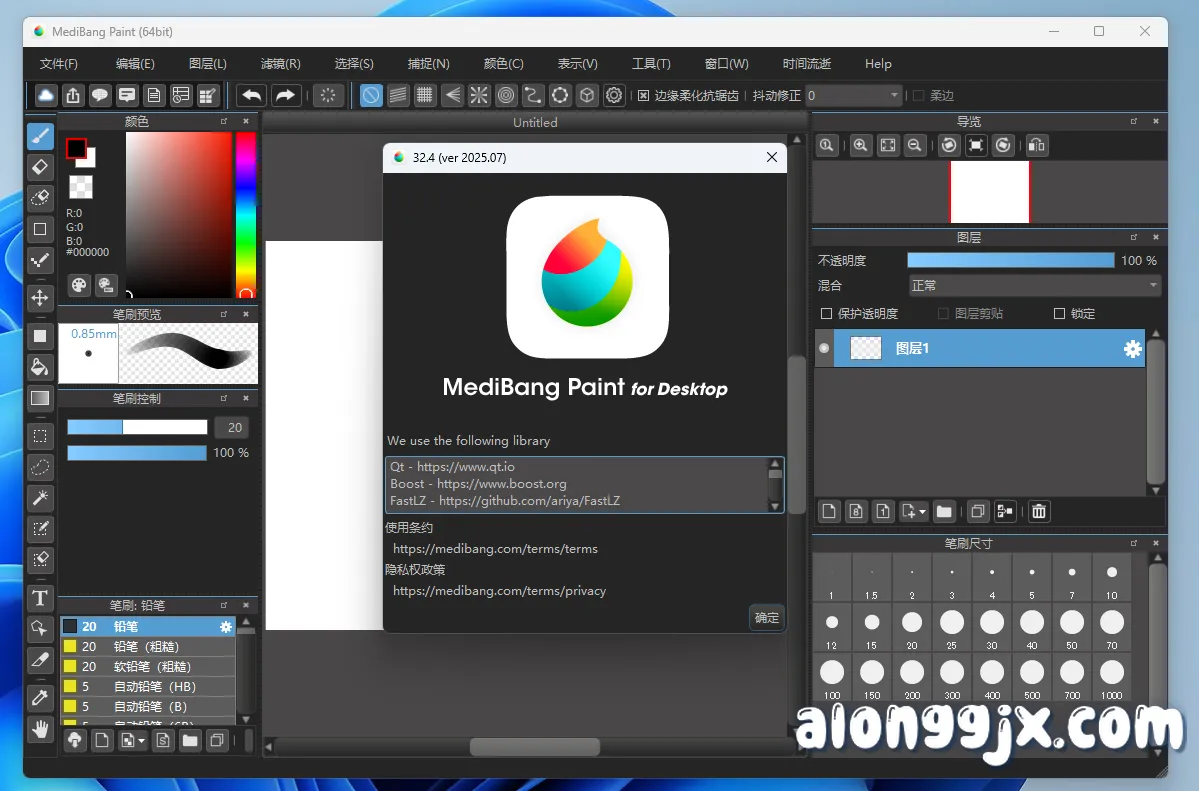
Task: Open the brush settings gear in top toolbar
Action: pyautogui.click(x=614, y=95)
